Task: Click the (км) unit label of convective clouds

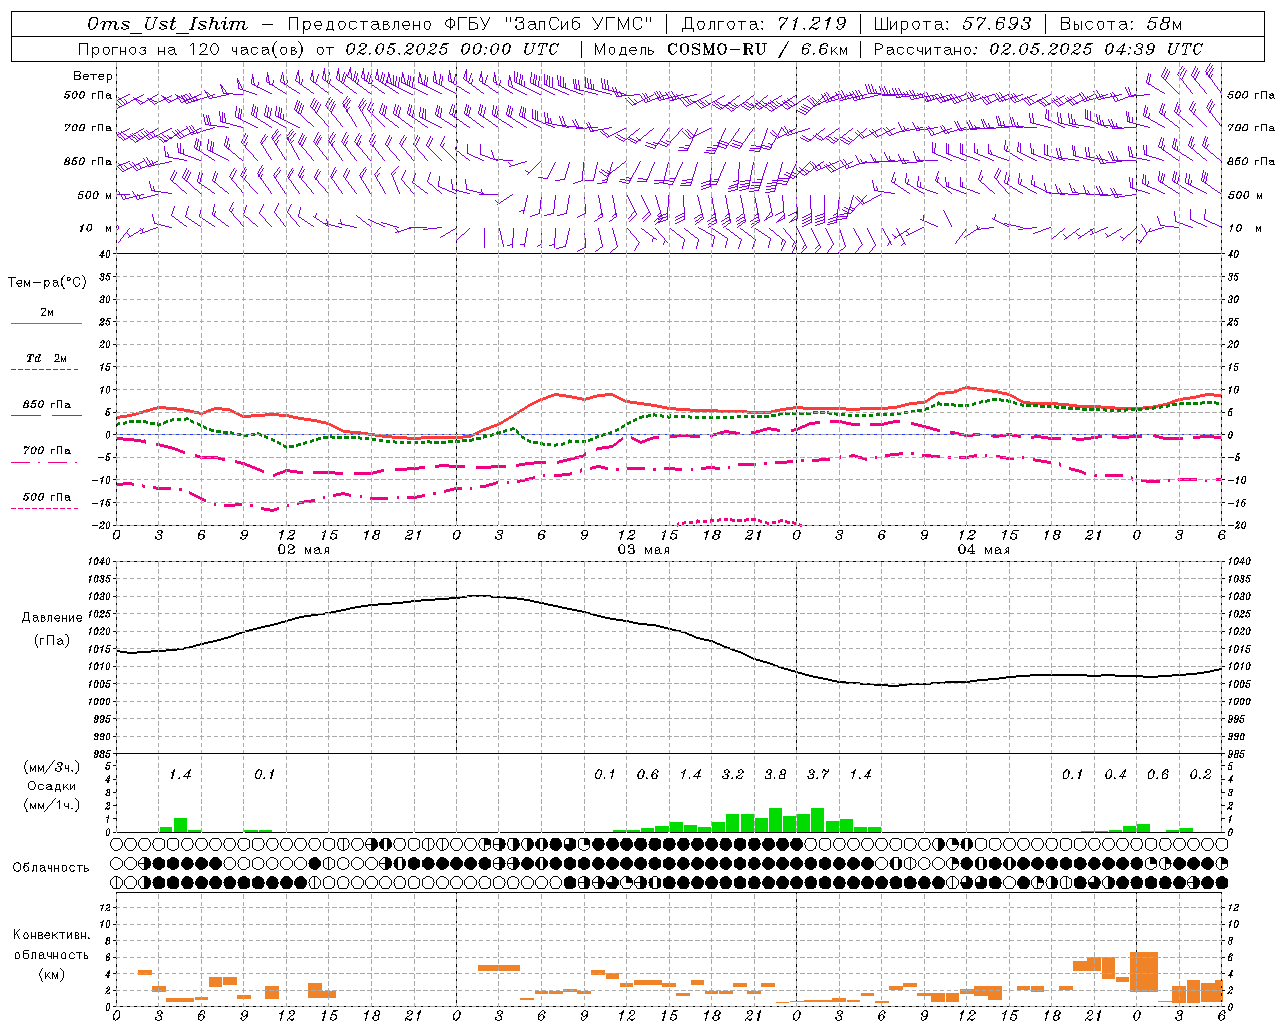Action: (x=54, y=974)
